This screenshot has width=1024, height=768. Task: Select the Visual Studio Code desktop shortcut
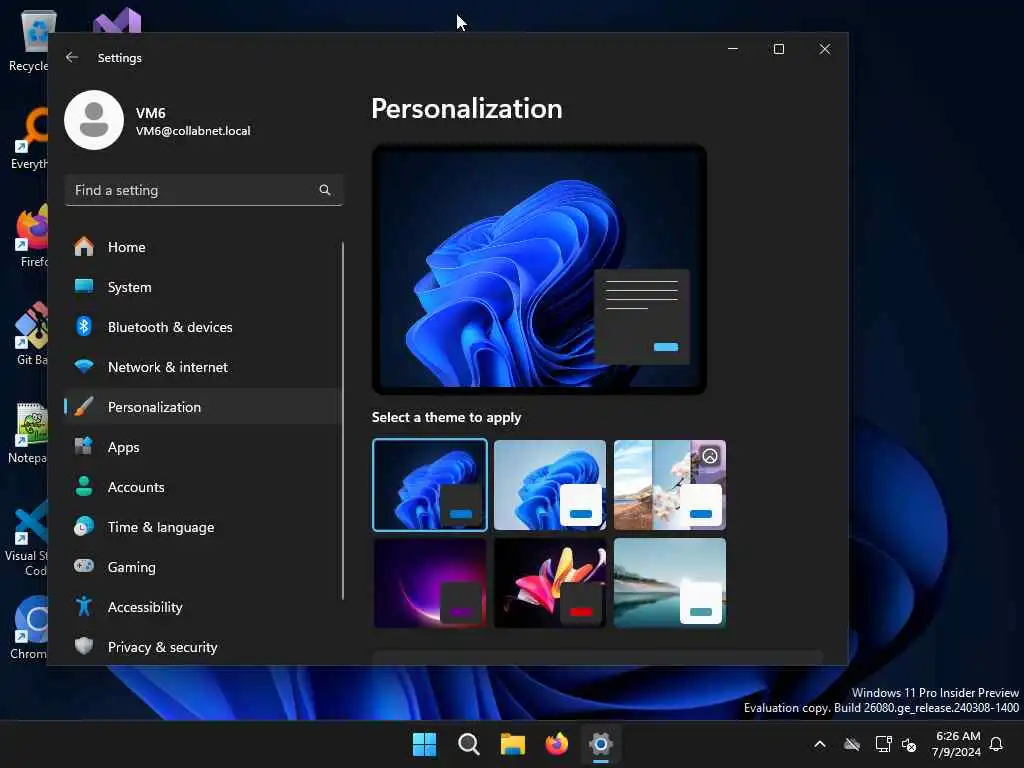[26, 538]
